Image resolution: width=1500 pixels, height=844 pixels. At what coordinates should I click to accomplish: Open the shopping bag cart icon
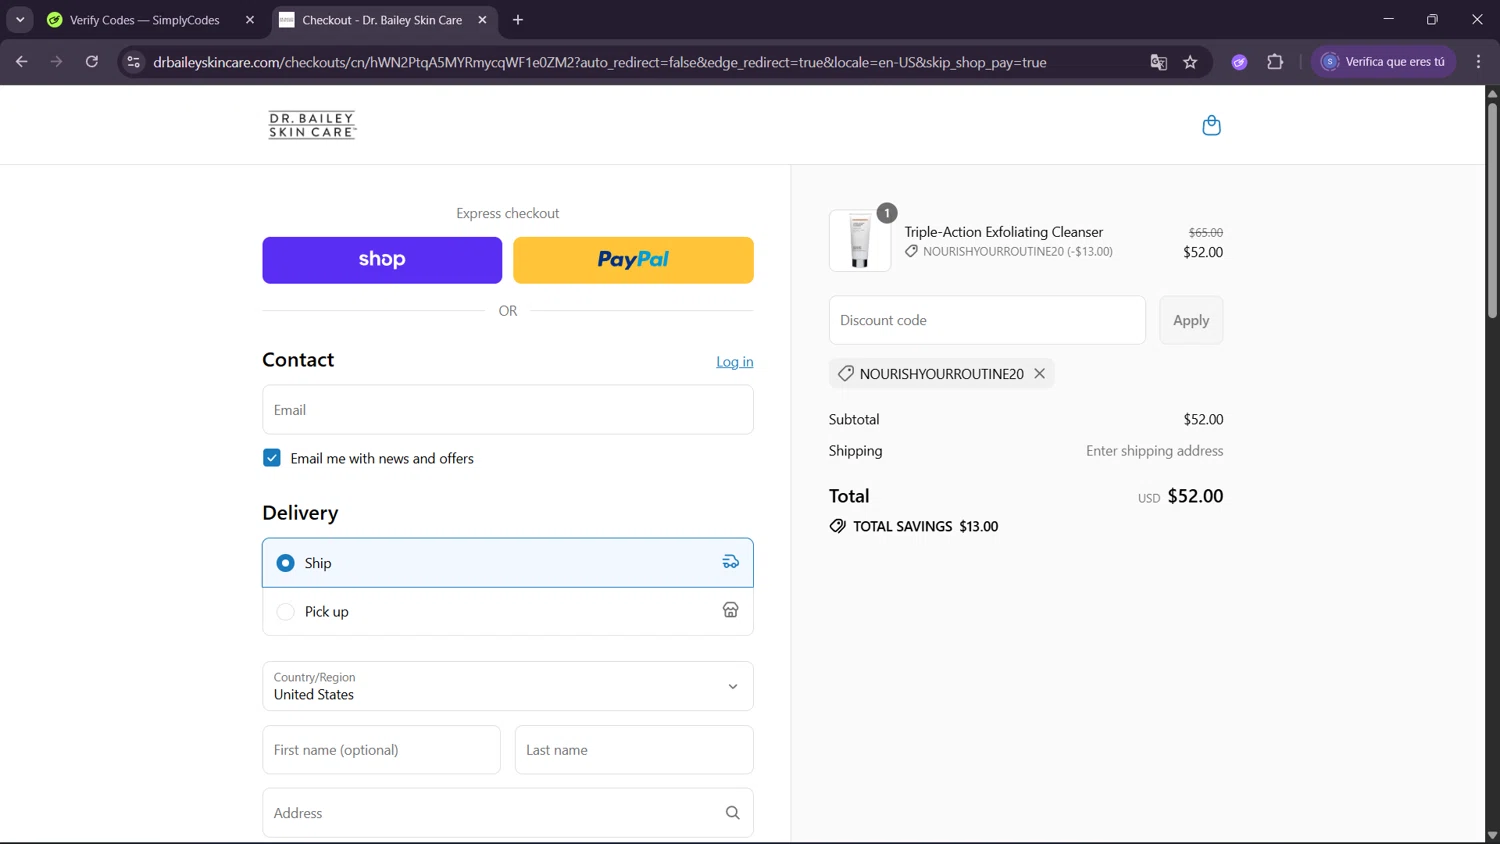[x=1211, y=125]
